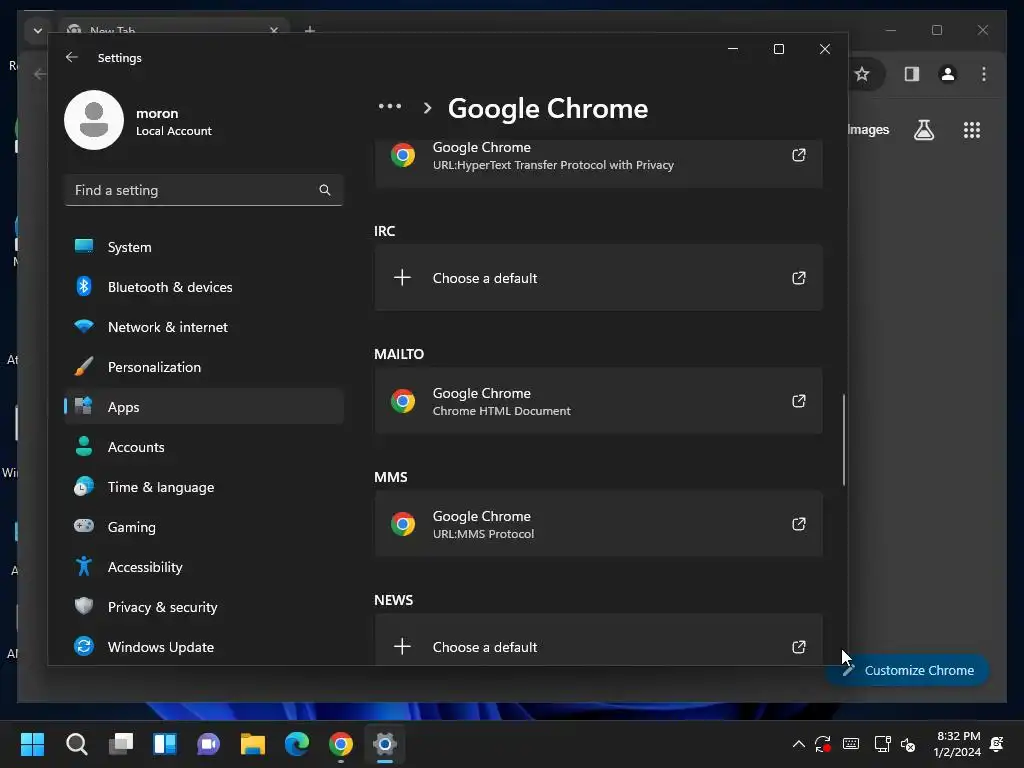This screenshot has width=1024, height=768.
Task: Open Search Labs flask icon in Chrome
Action: tap(923, 130)
